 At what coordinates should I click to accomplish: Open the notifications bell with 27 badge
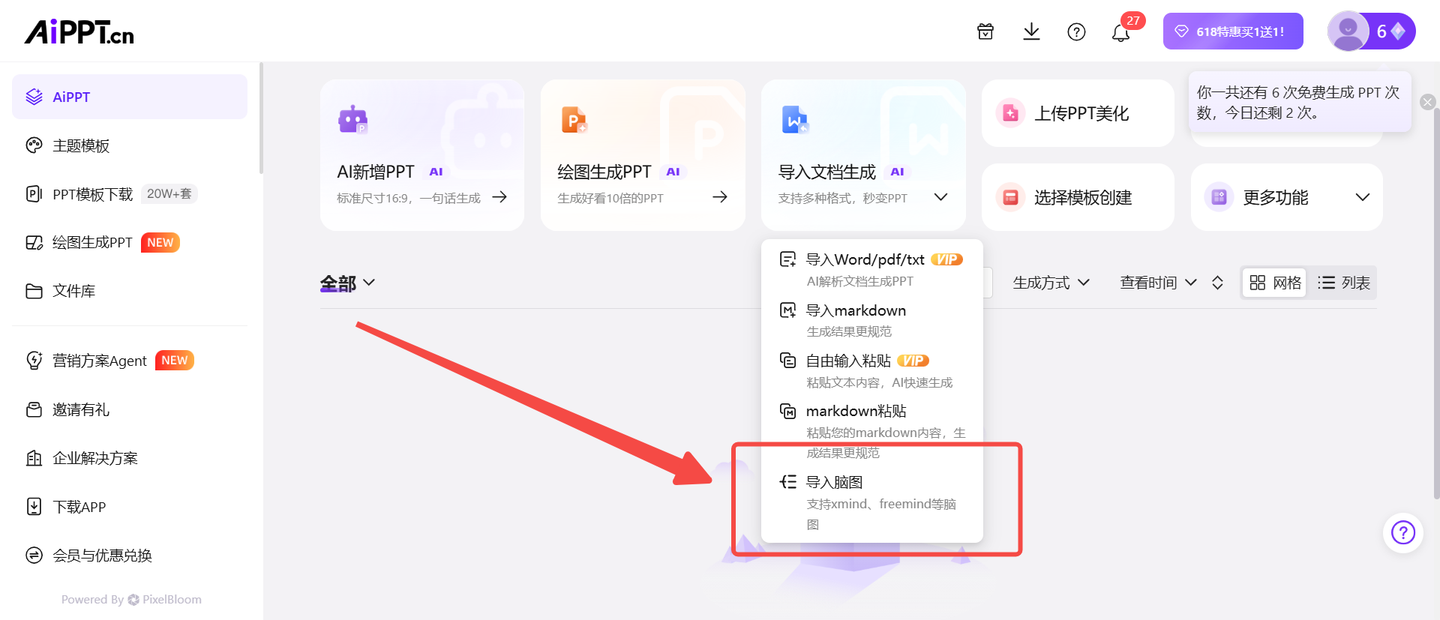click(x=1121, y=32)
